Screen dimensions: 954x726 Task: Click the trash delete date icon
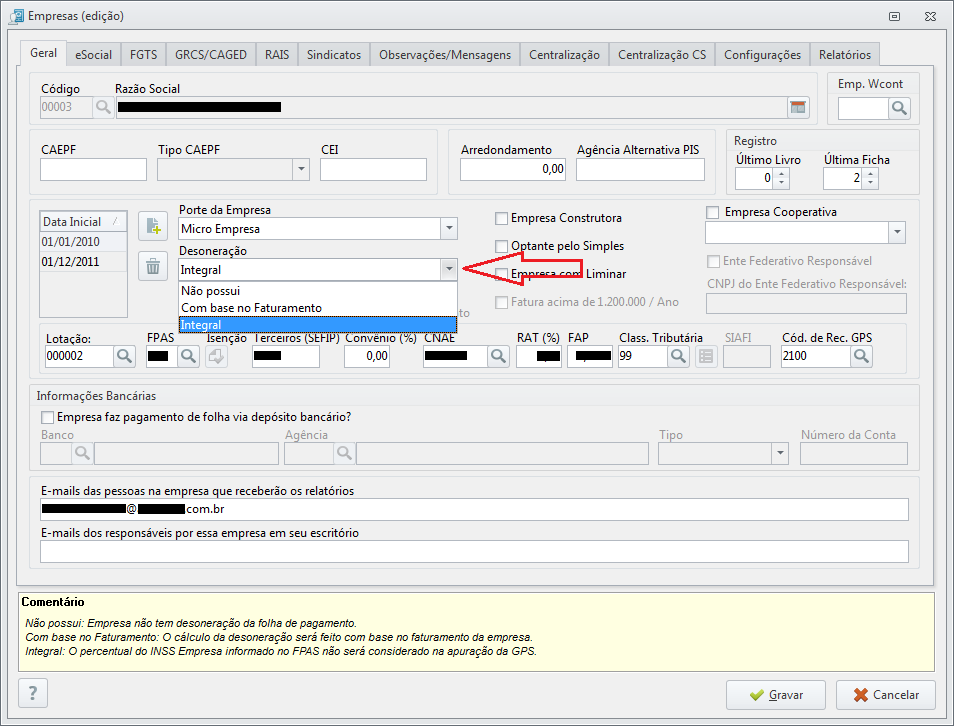click(152, 266)
